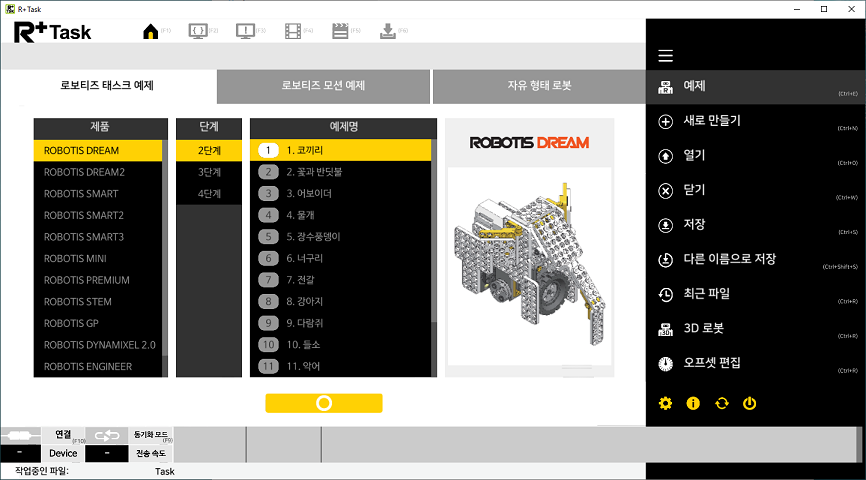Viewport: 866px width, 480px height.
Task: Open settings with the gear icon
Action: click(x=666, y=403)
